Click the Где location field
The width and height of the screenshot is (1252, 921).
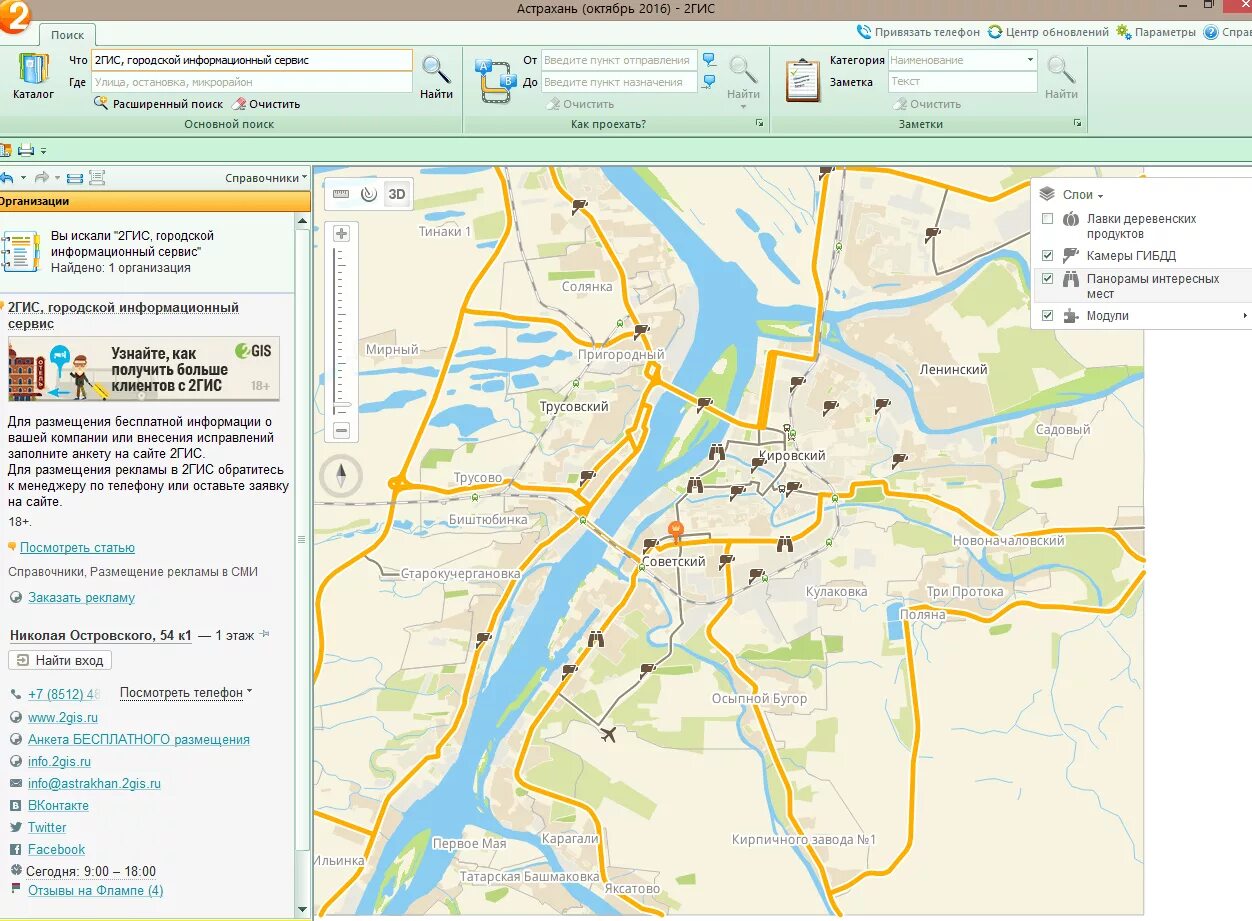coord(251,82)
